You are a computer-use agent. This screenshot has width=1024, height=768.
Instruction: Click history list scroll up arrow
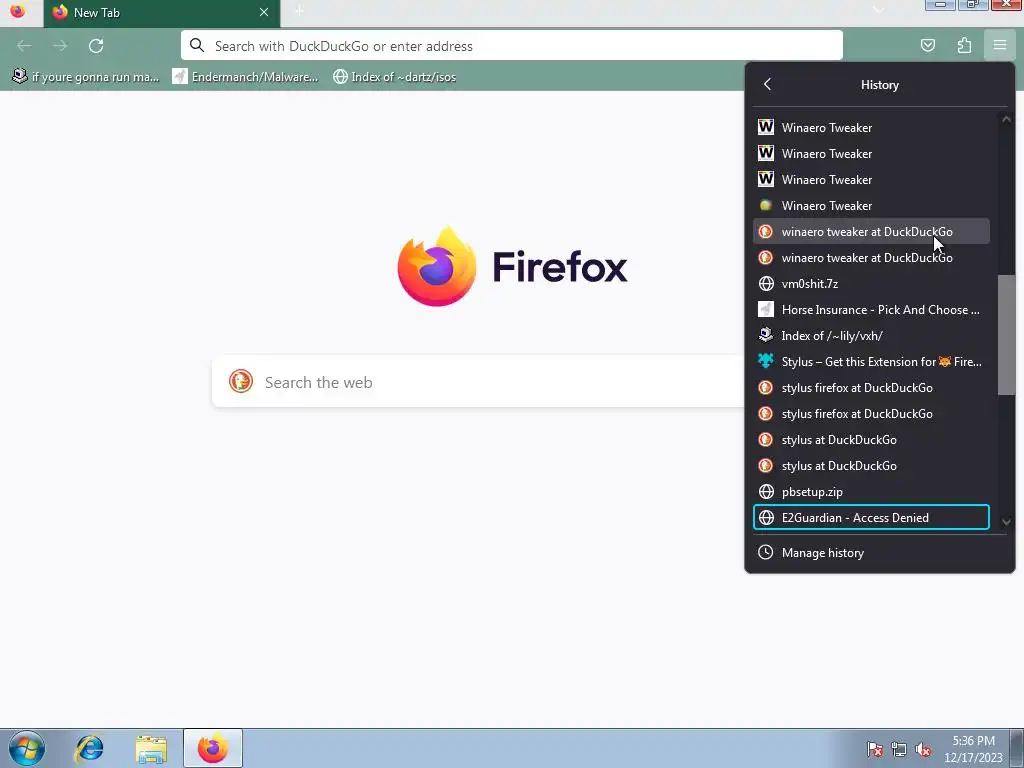point(1006,120)
